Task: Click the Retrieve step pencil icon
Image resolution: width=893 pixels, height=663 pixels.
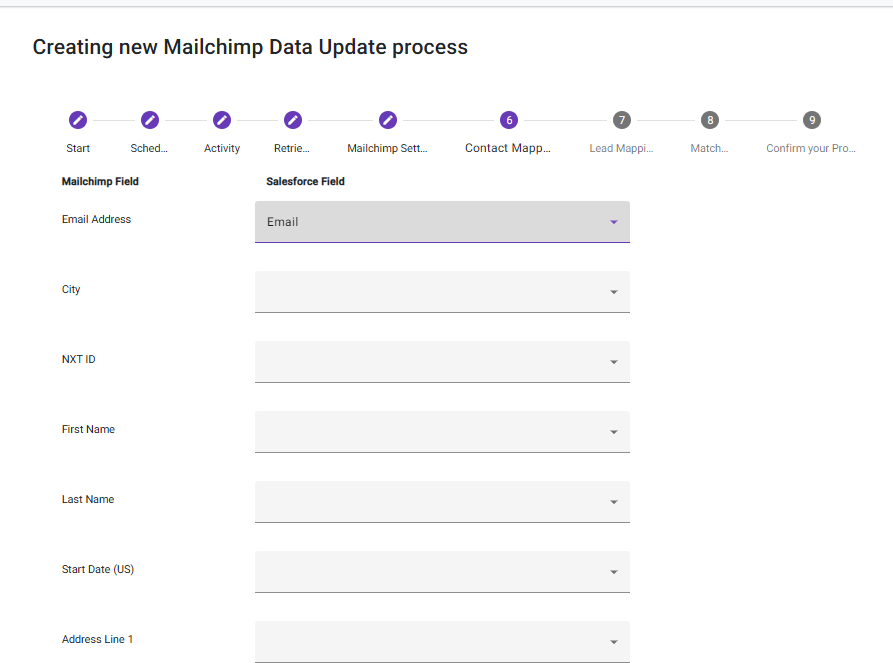Action: pyautogui.click(x=292, y=120)
